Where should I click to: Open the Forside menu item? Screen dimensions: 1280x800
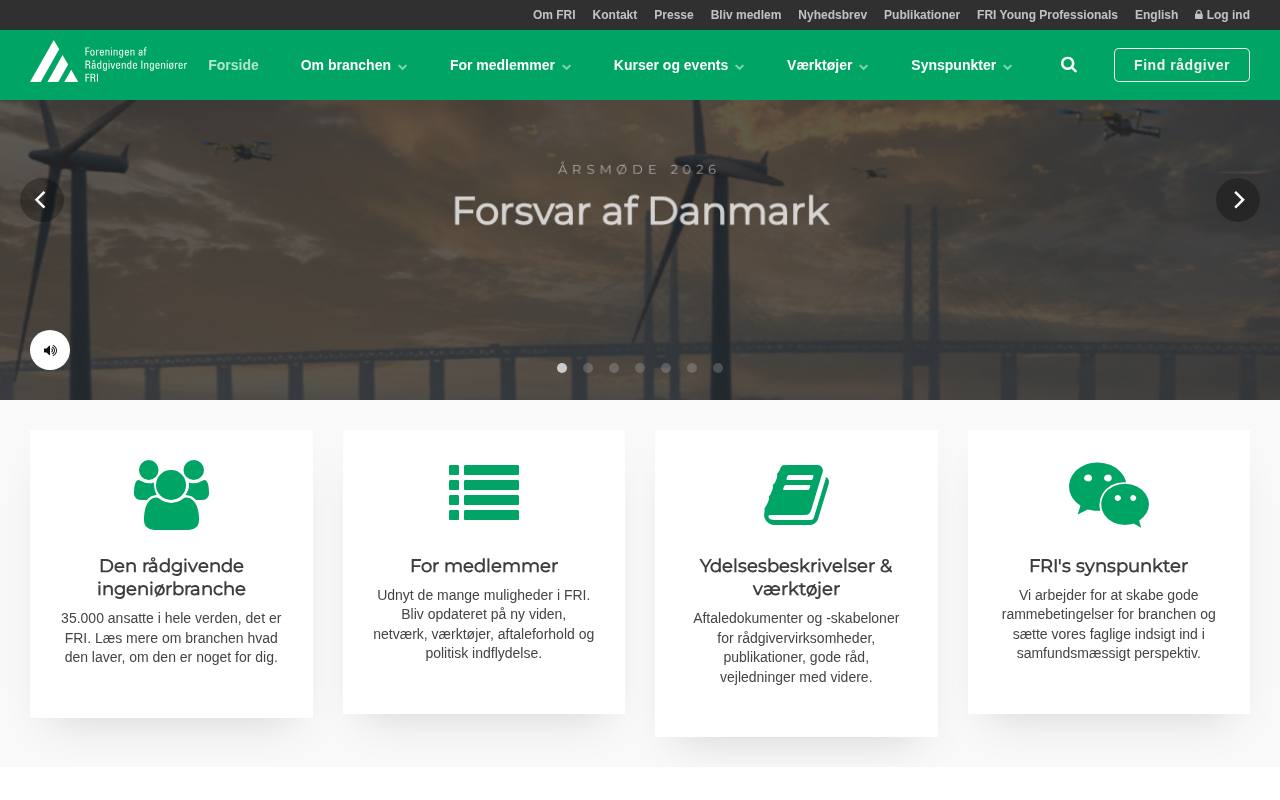233,65
